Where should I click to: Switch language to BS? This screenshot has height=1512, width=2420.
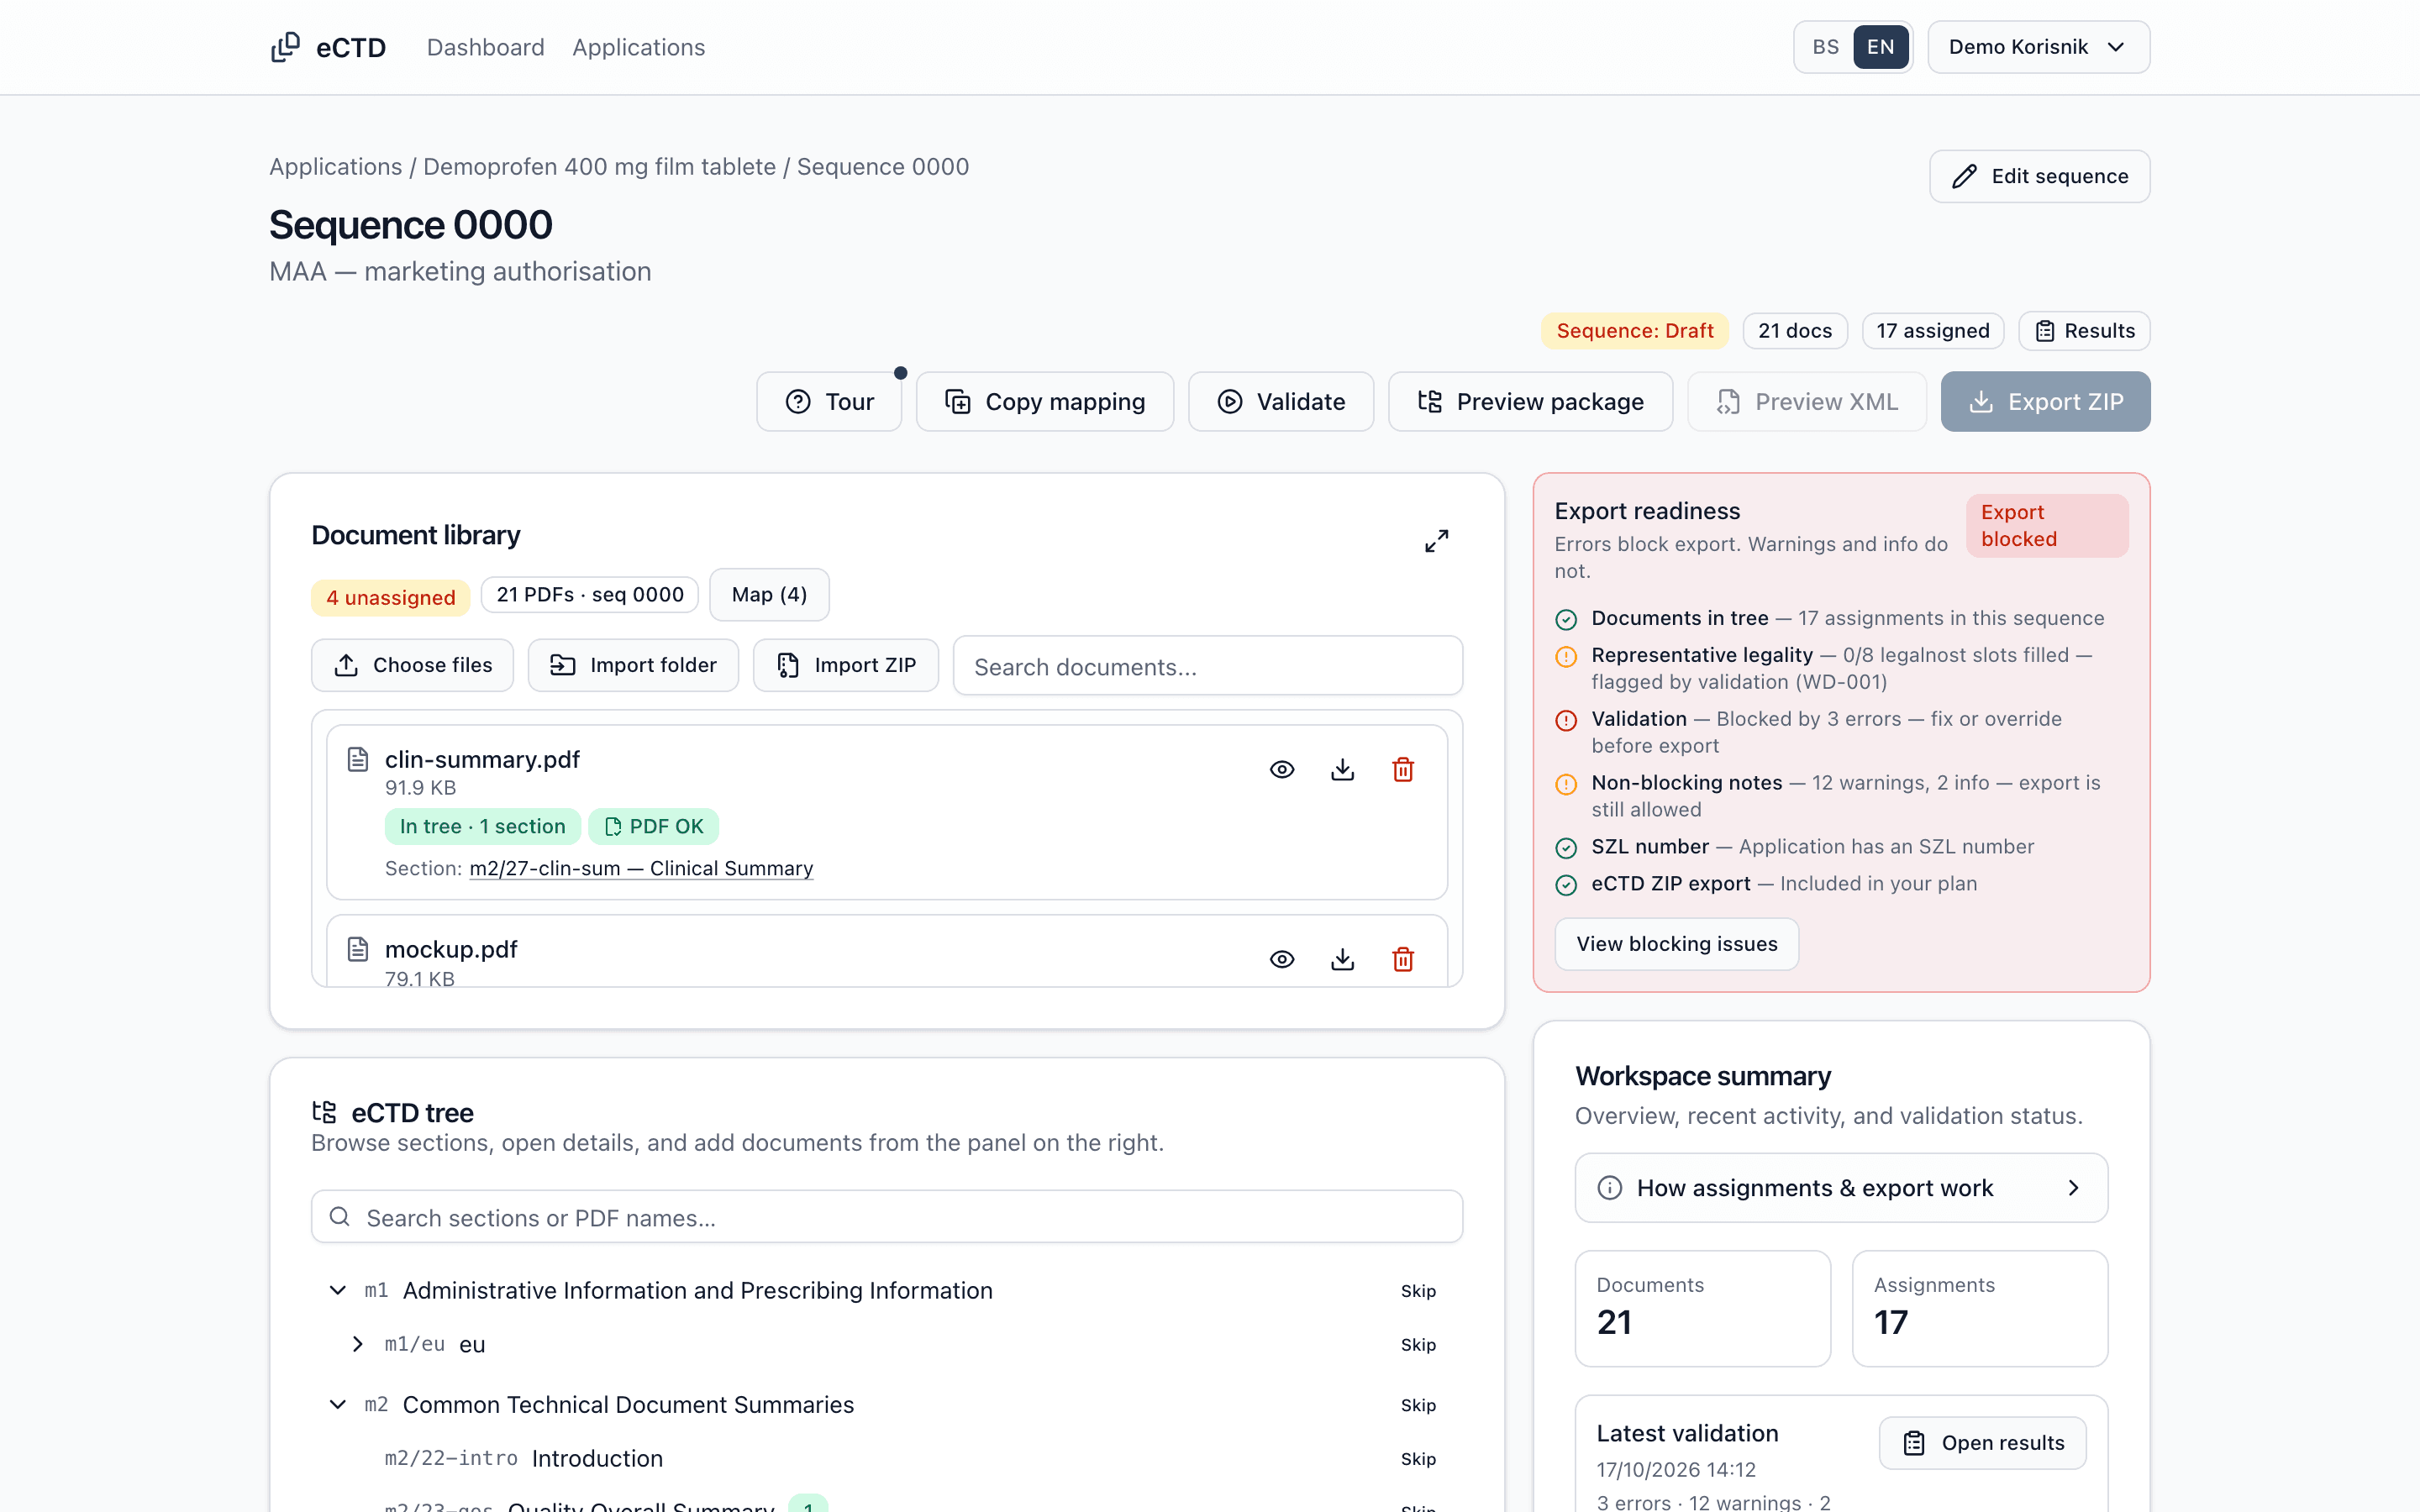click(x=1825, y=47)
